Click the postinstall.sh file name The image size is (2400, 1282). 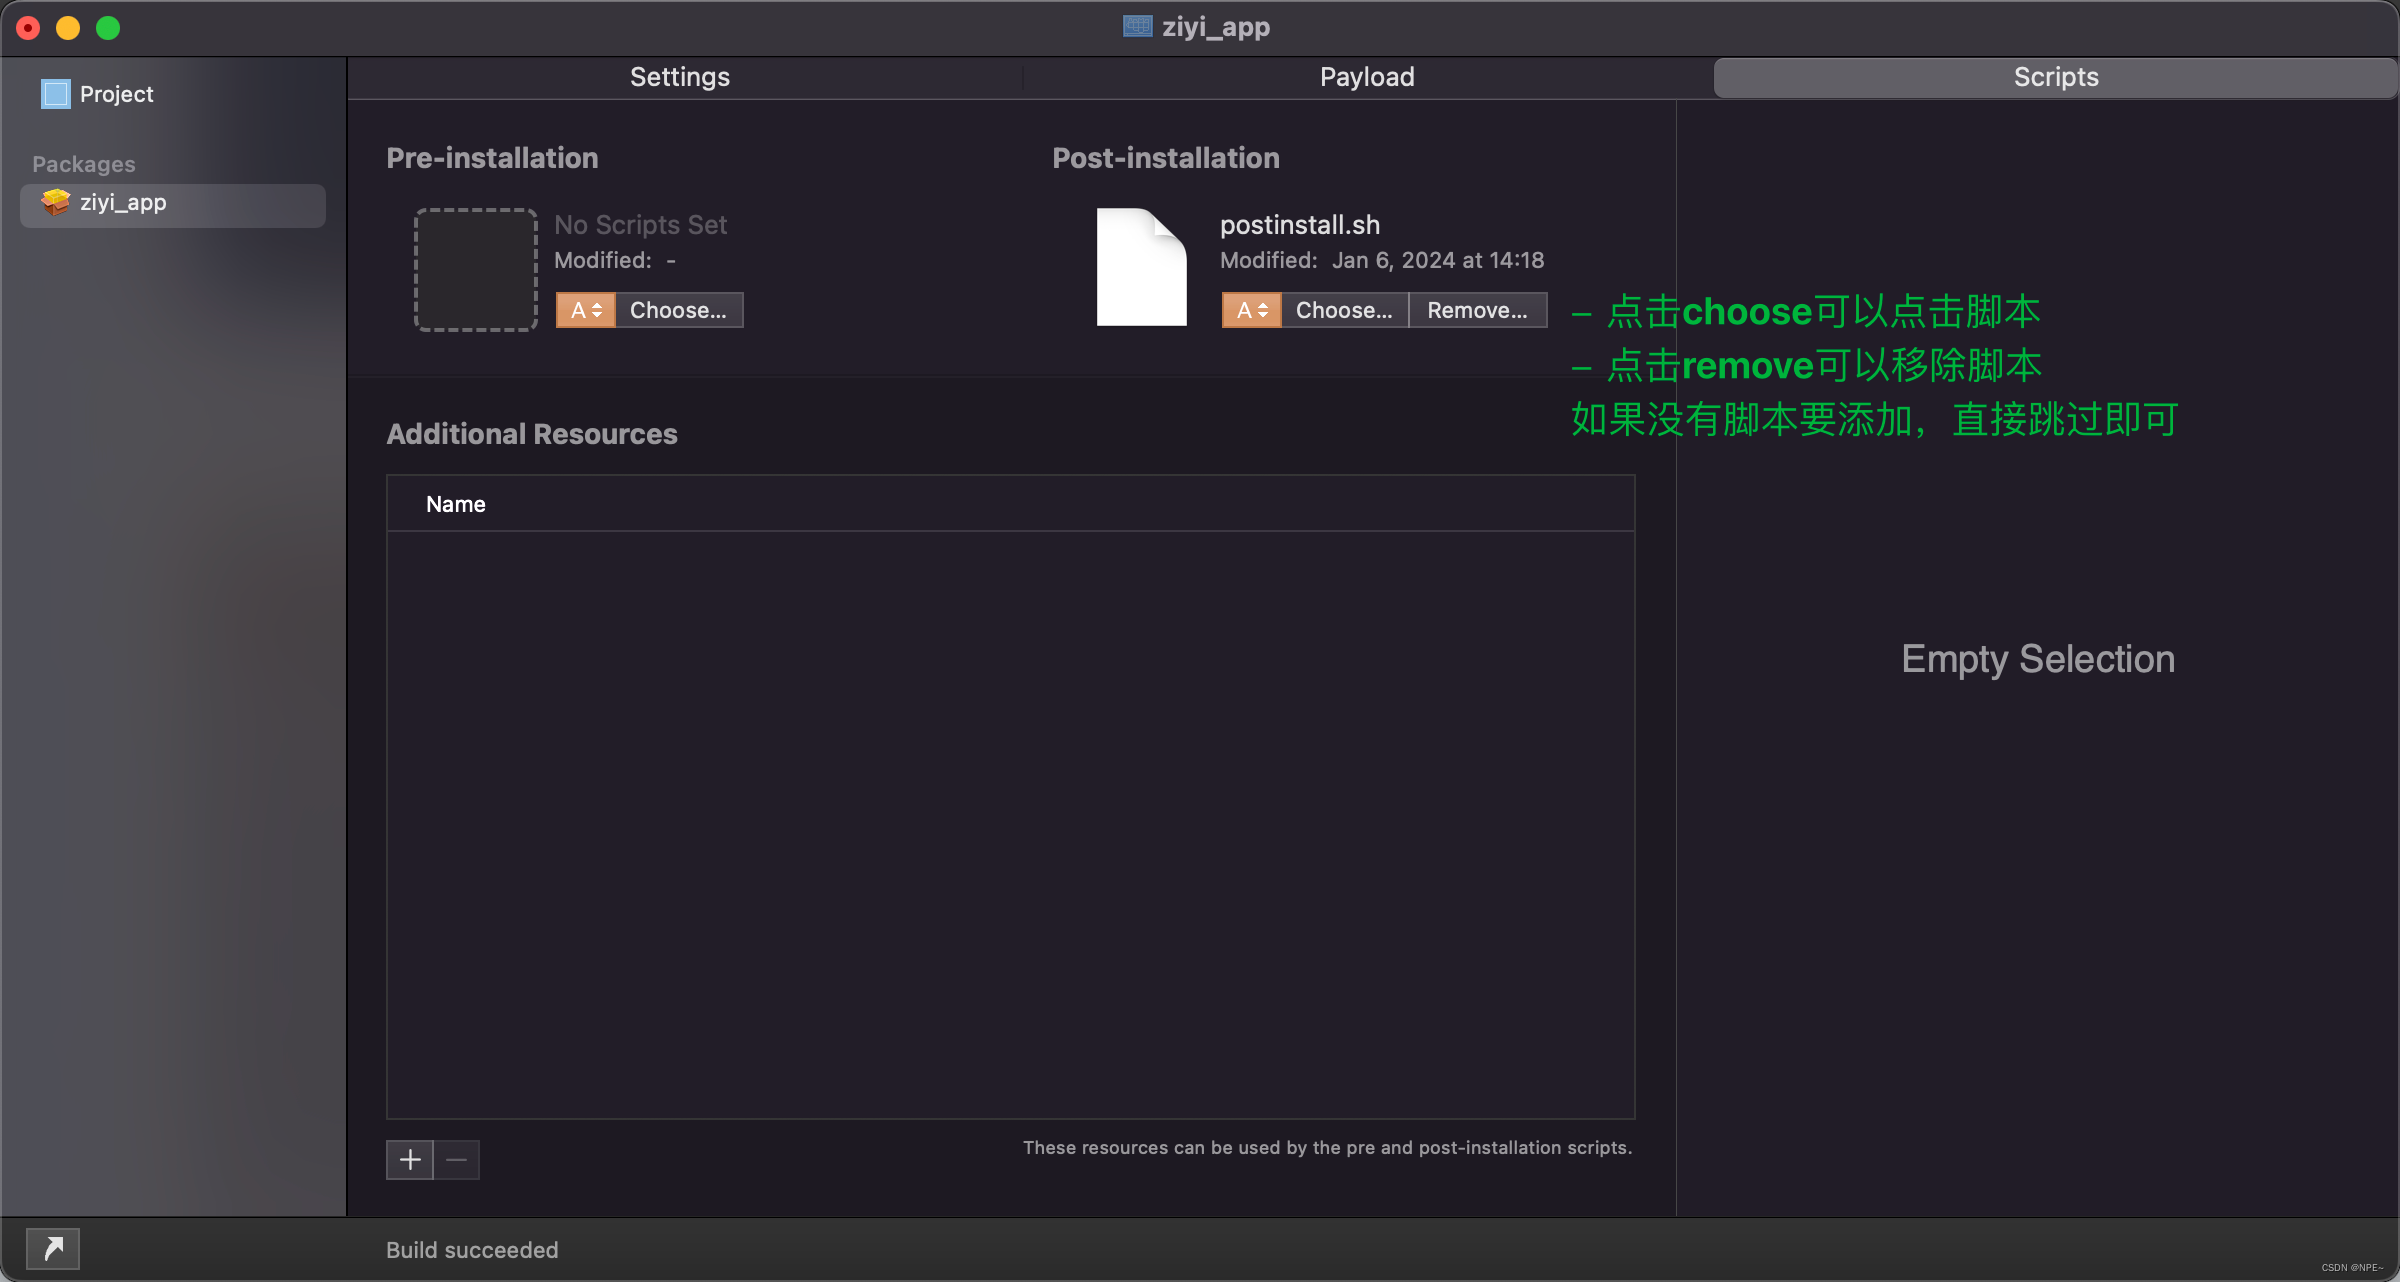(x=1300, y=225)
